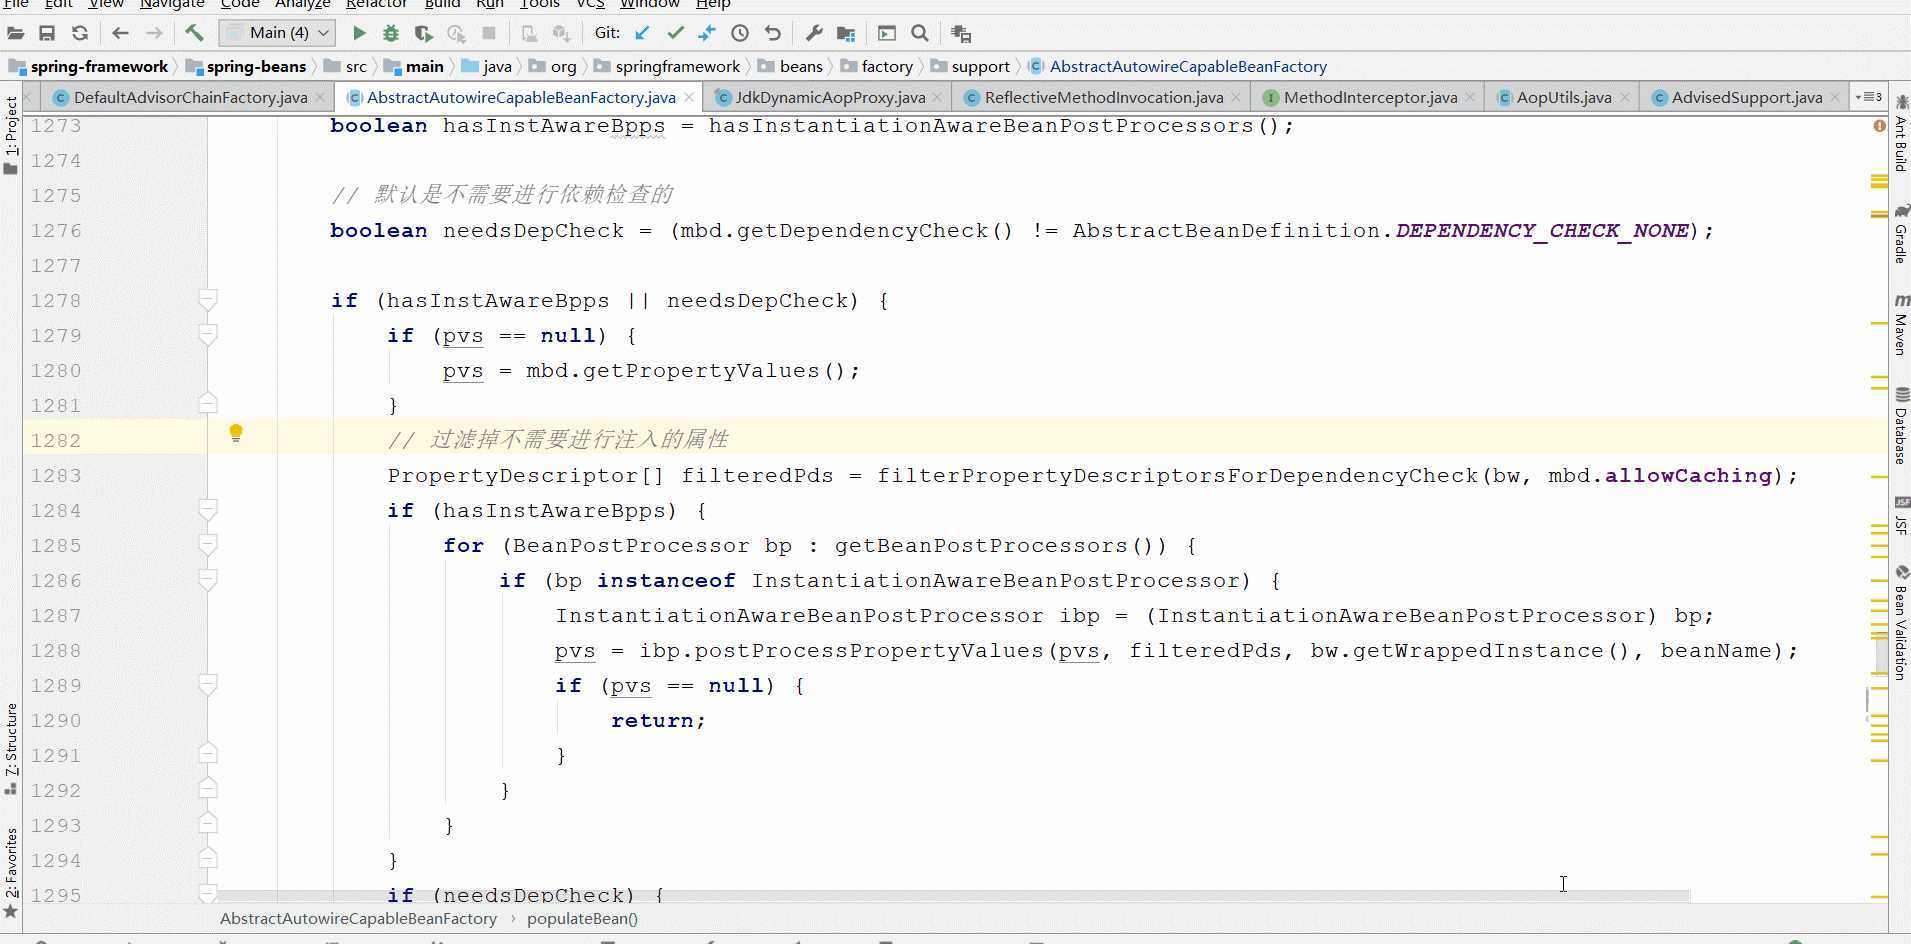The height and width of the screenshot is (944, 1911).
Task: Close the AbstractAutowireCapableBeanFactory.java tab
Action: click(689, 97)
